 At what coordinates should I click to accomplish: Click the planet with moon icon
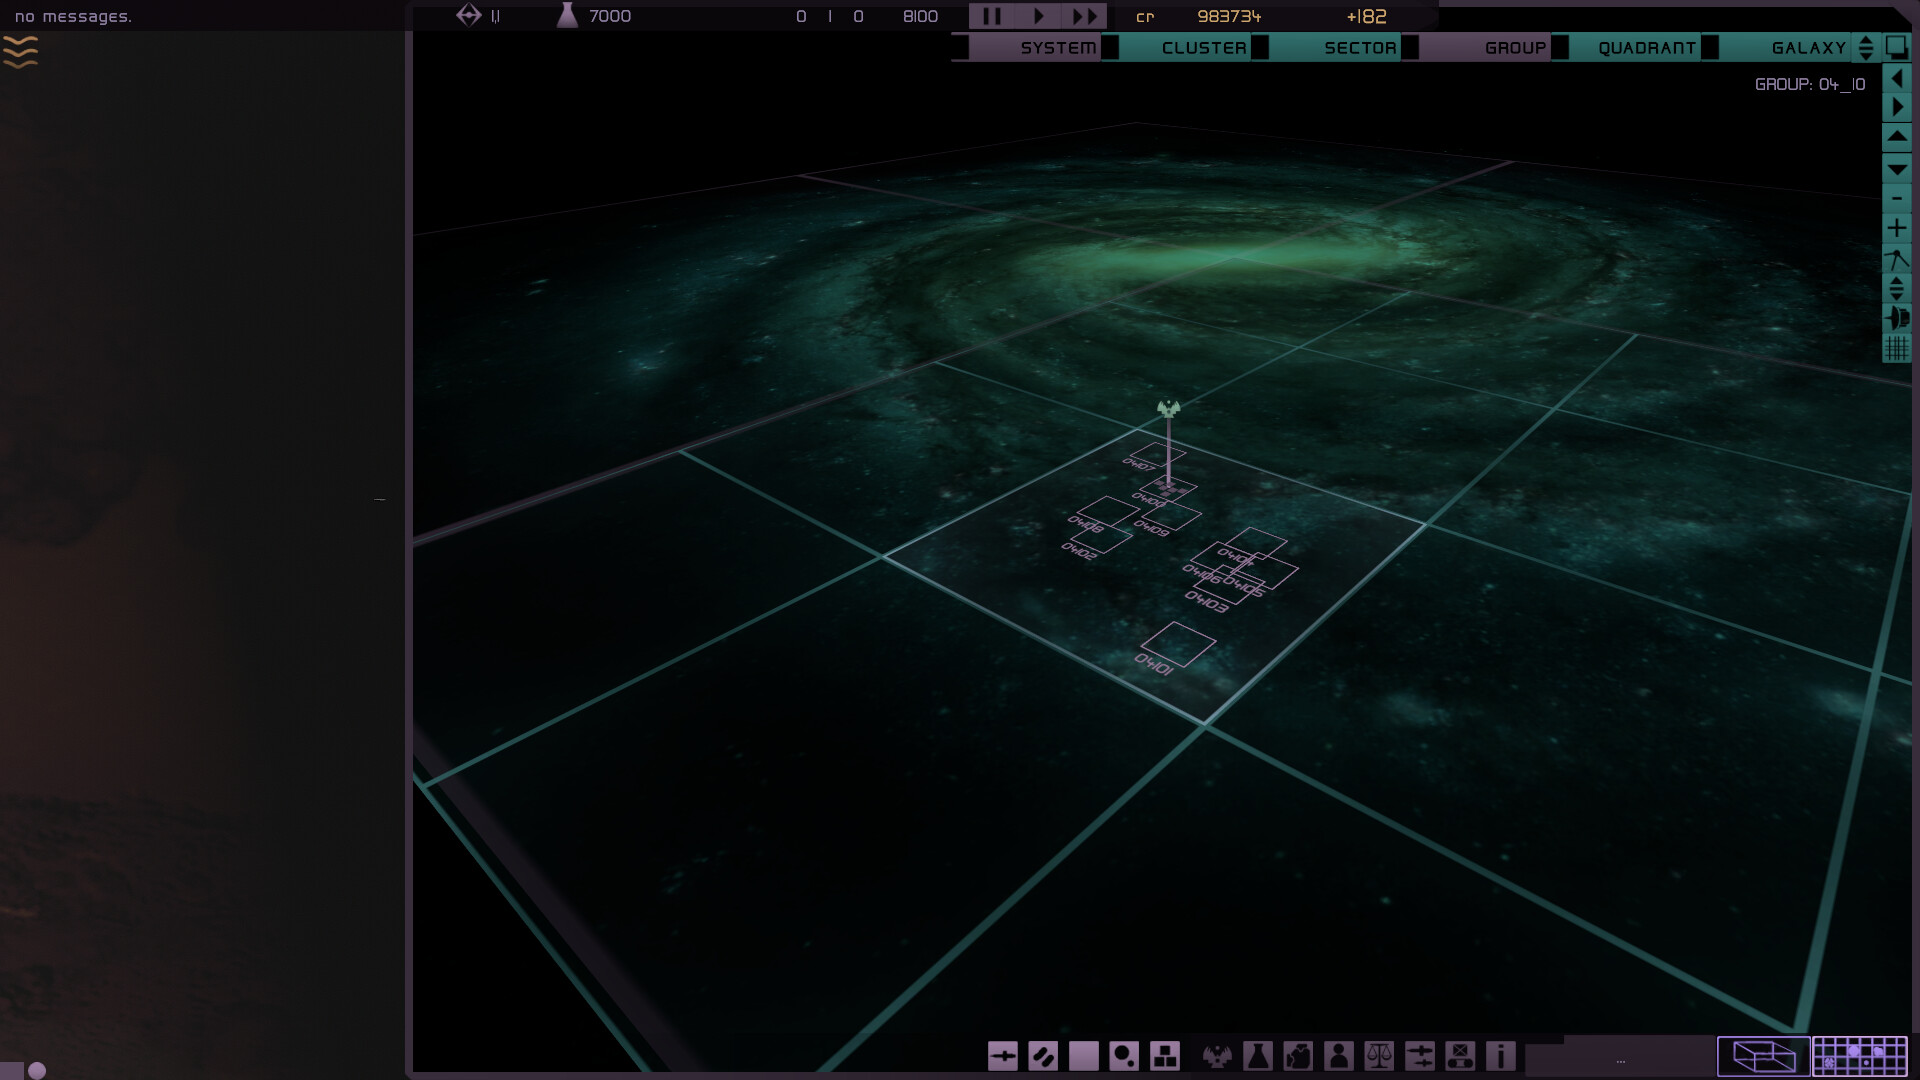point(1124,1056)
